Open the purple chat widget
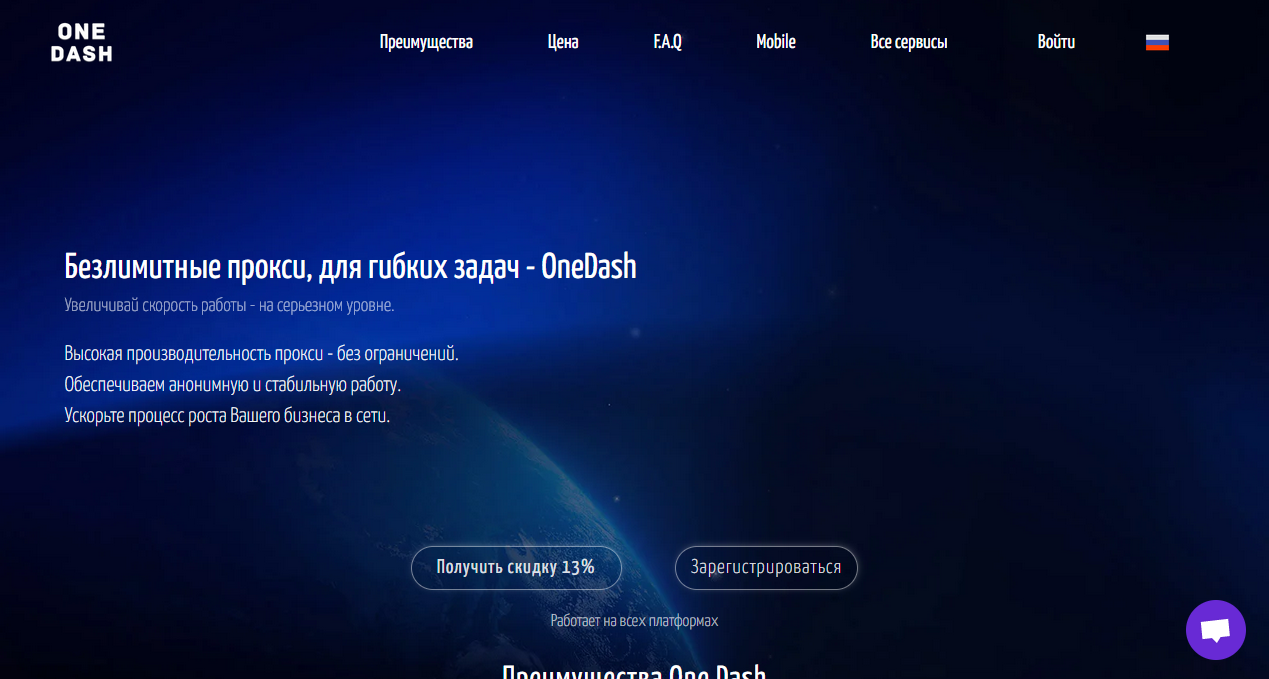Screen dimensions: 1269x679 pyautogui.click(x=1215, y=630)
